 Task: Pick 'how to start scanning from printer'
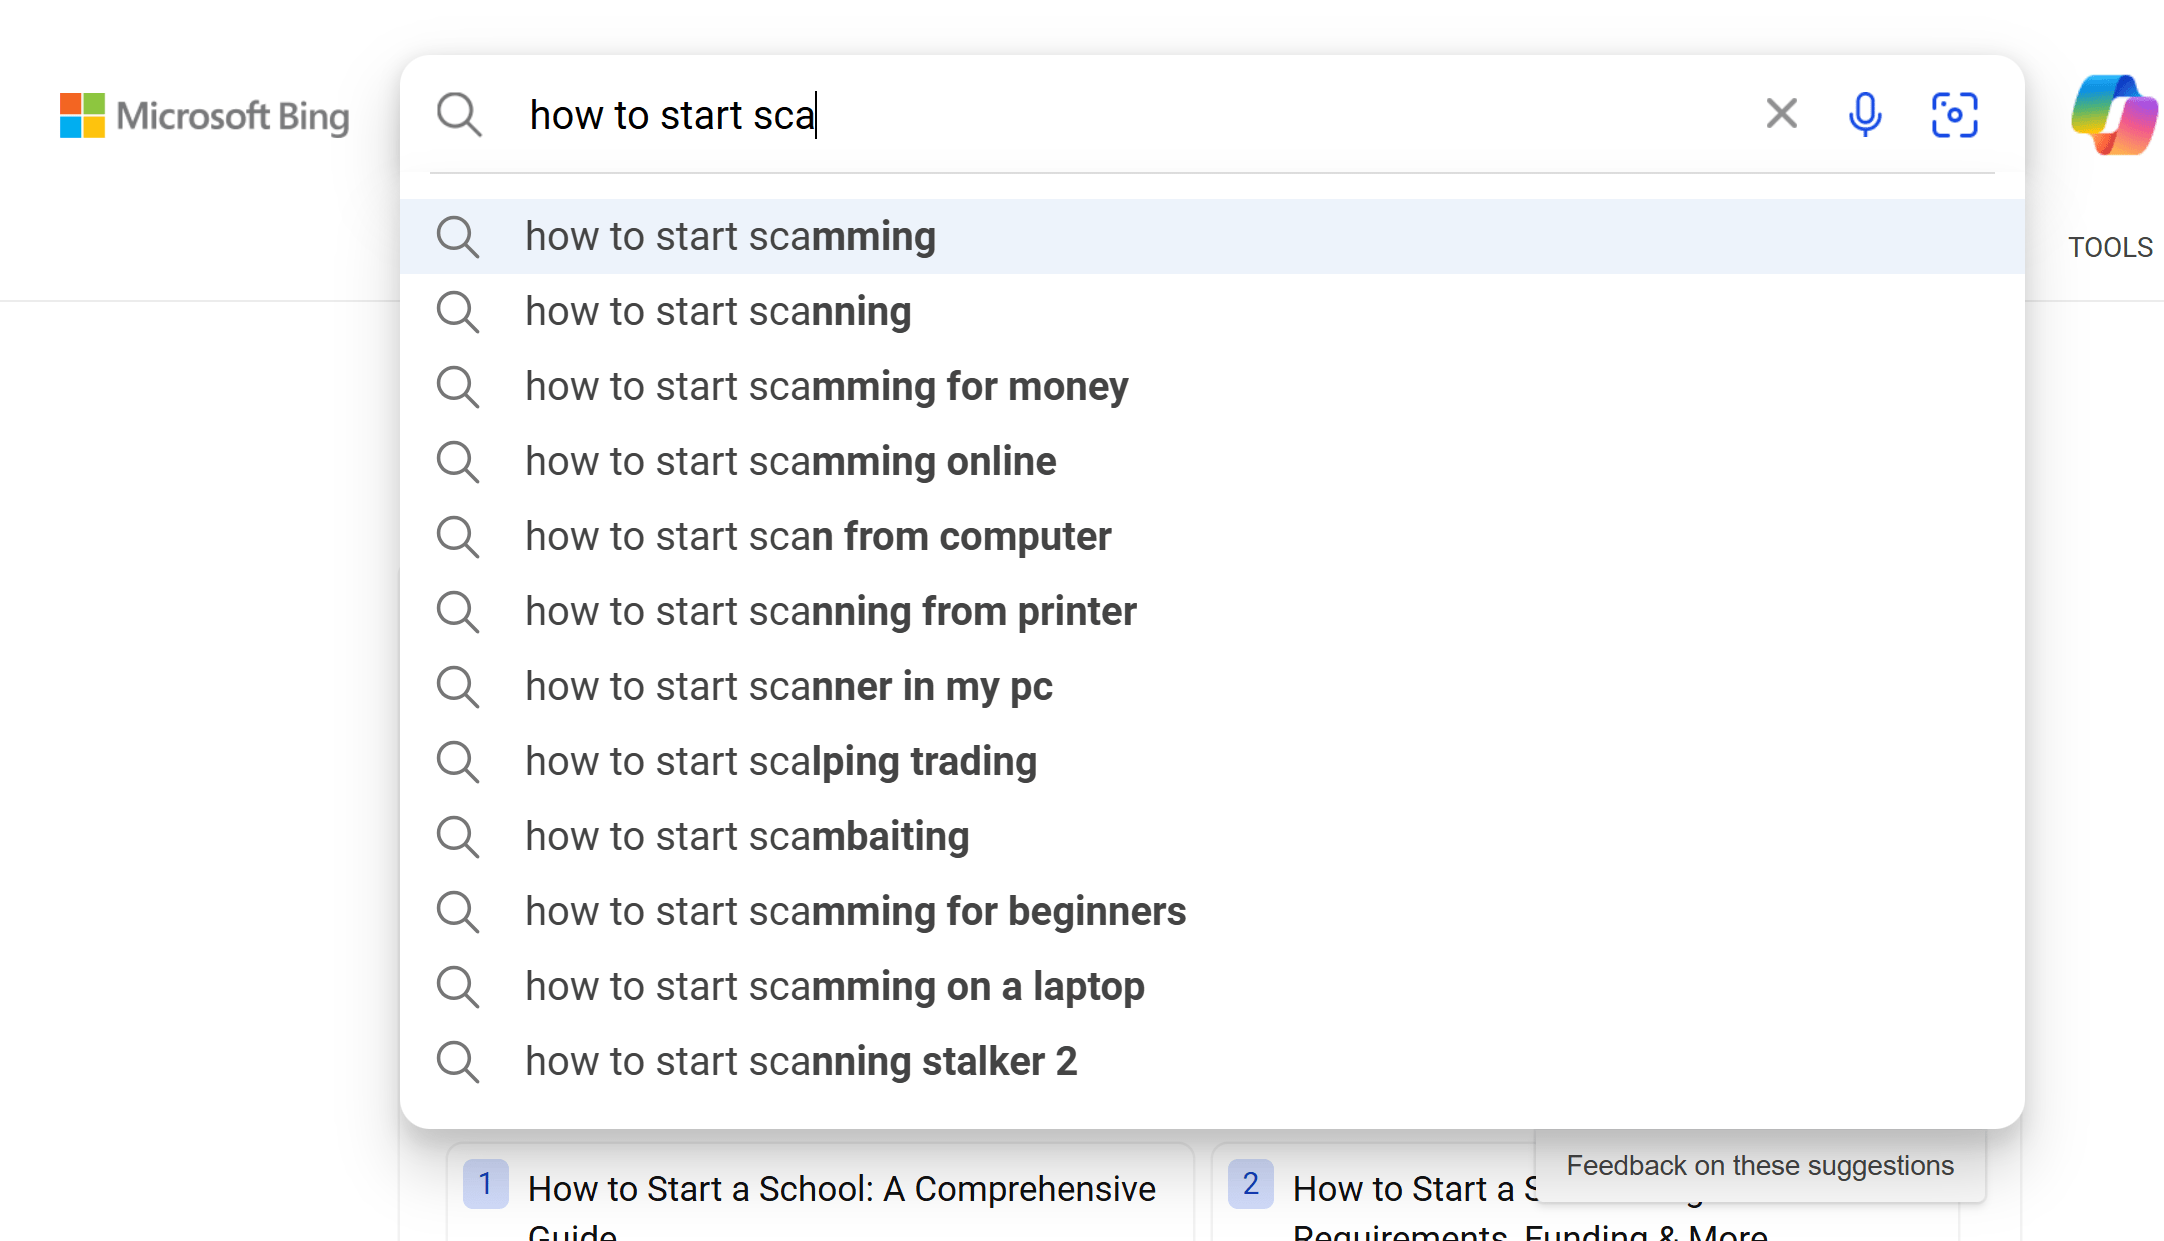coord(830,612)
